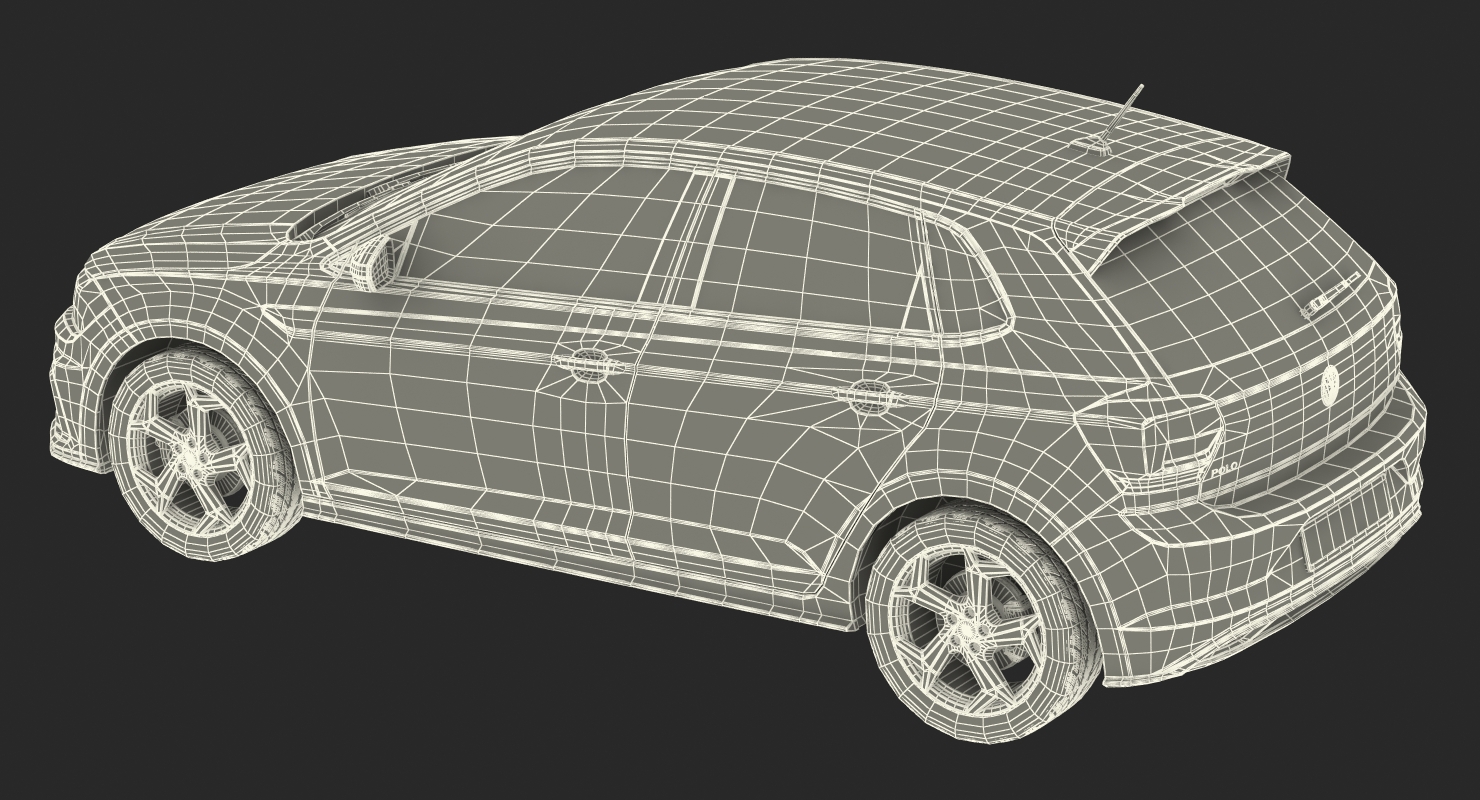Select the round logo emblem on tailgate
The height and width of the screenshot is (800, 1480).
coord(1329,384)
